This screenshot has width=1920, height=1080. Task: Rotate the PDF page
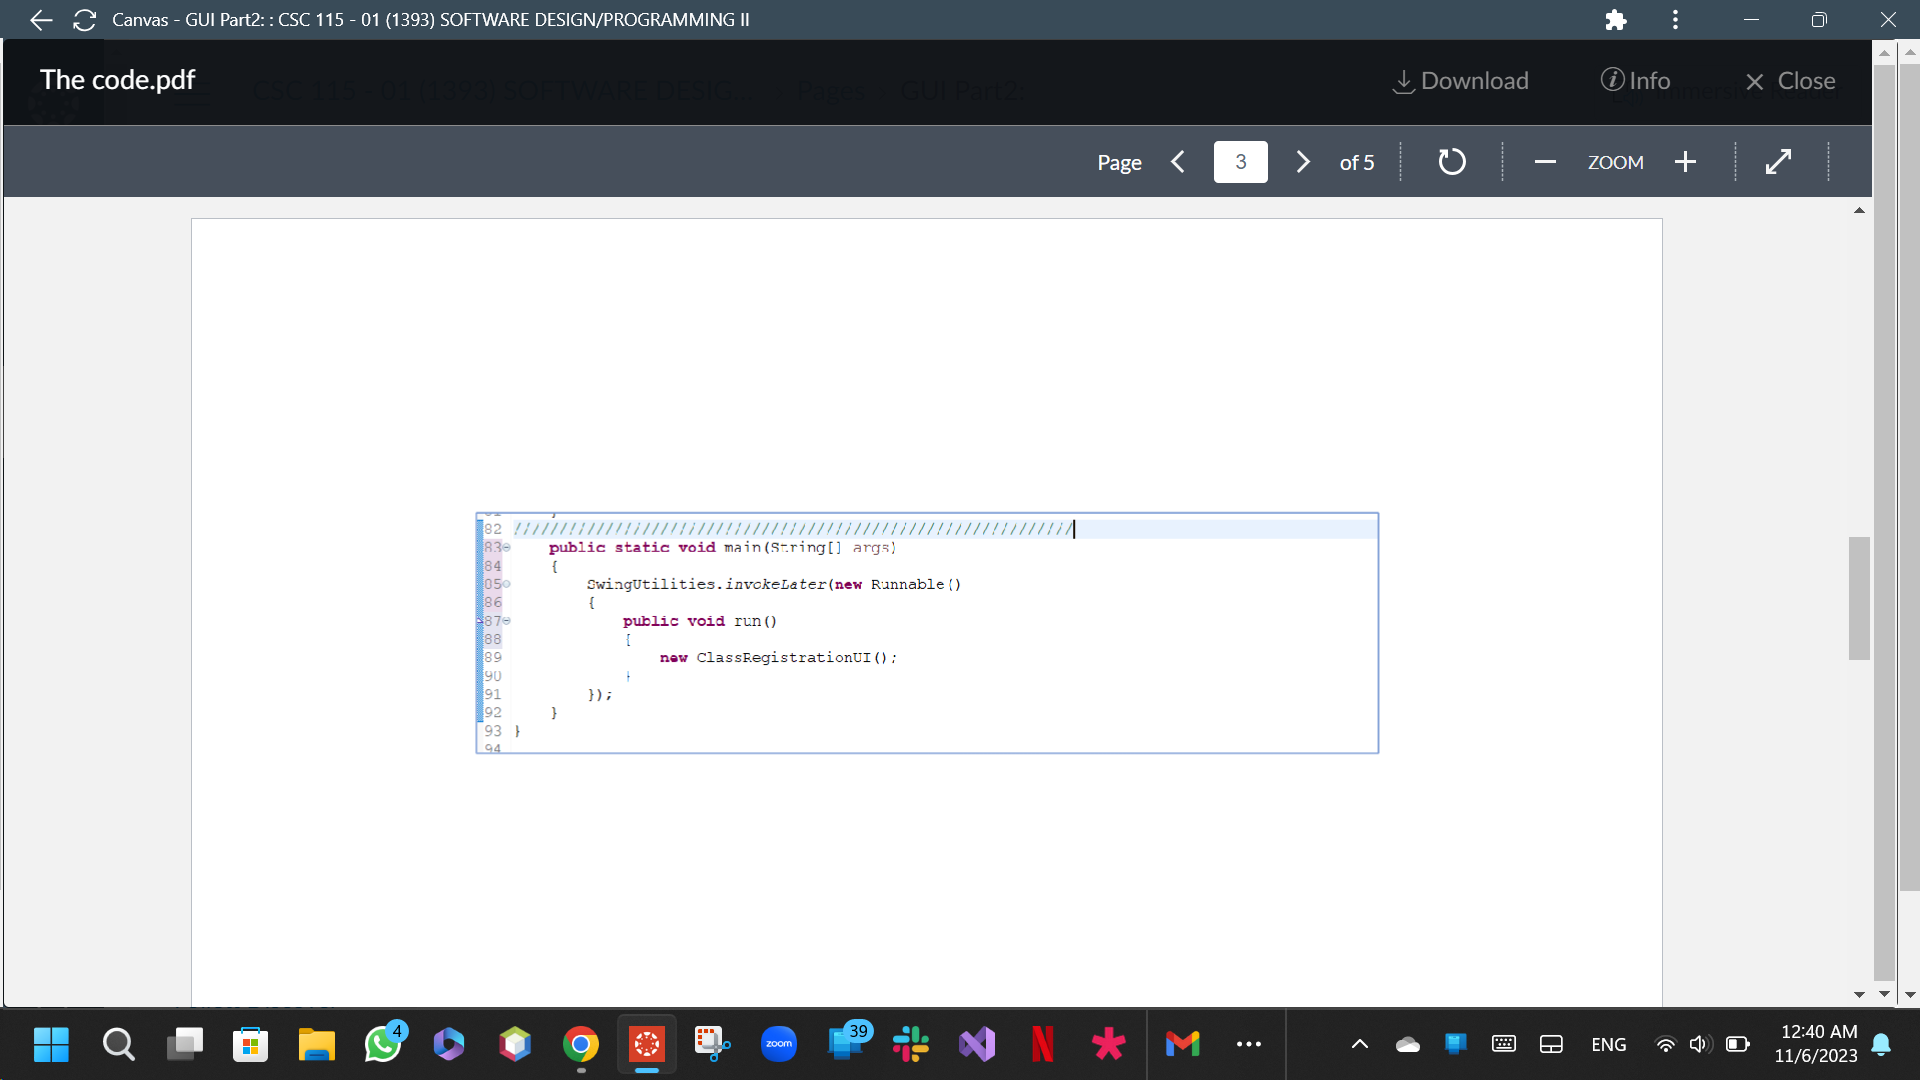tap(1452, 161)
